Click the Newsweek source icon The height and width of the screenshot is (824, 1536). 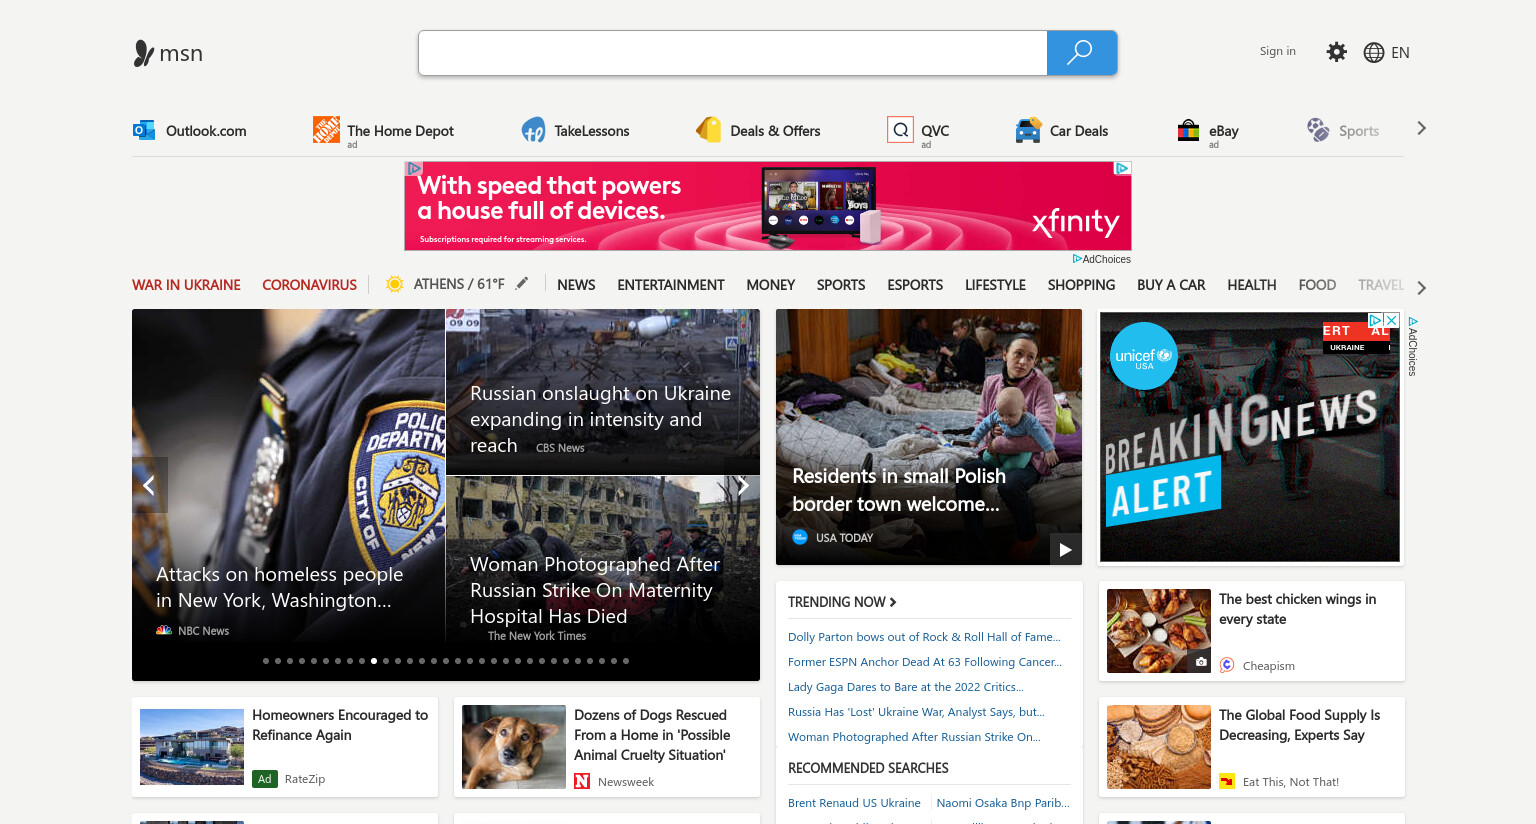(582, 781)
